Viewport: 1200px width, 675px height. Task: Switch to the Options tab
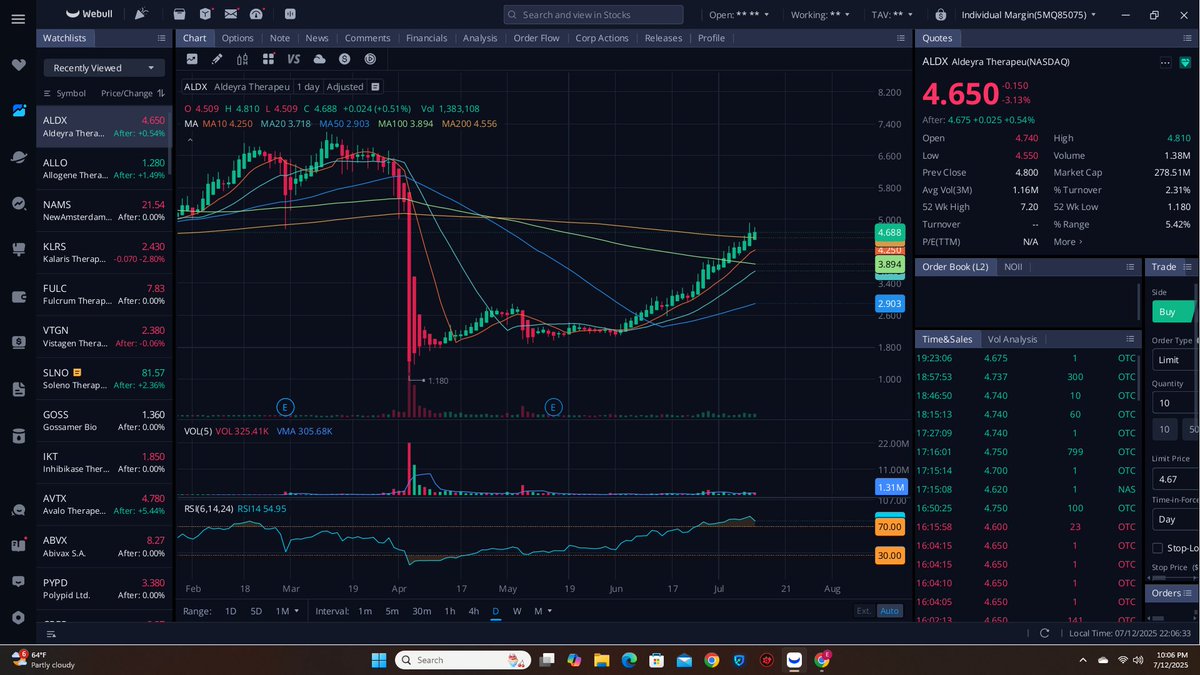coord(238,38)
